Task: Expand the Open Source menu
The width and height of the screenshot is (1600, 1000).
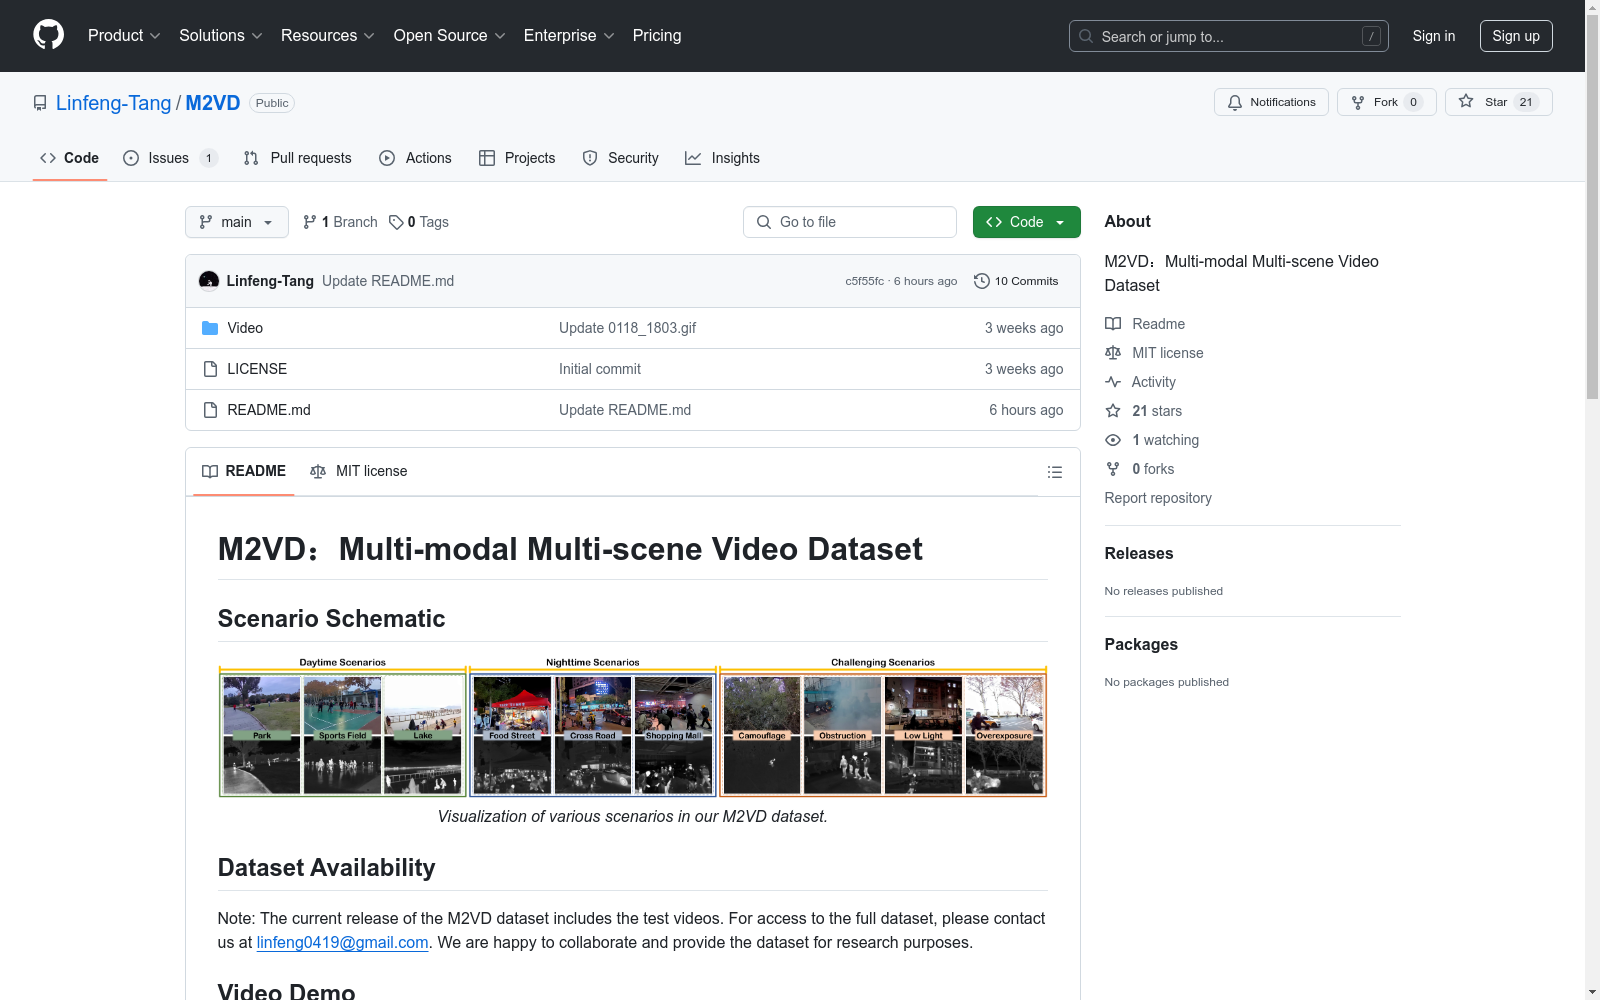Action: tap(450, 36)
